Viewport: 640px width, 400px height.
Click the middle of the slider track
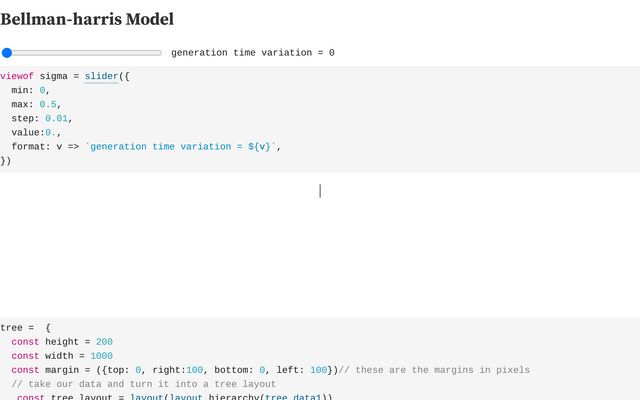coord(82,53)
